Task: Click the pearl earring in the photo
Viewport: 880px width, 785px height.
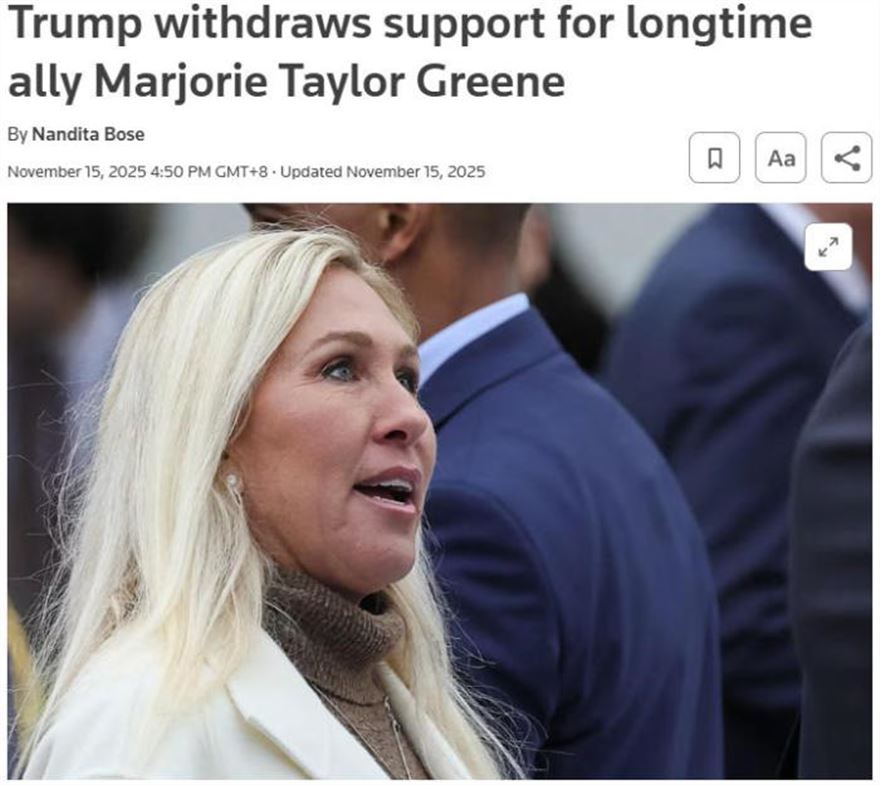Action: (232, 481)
